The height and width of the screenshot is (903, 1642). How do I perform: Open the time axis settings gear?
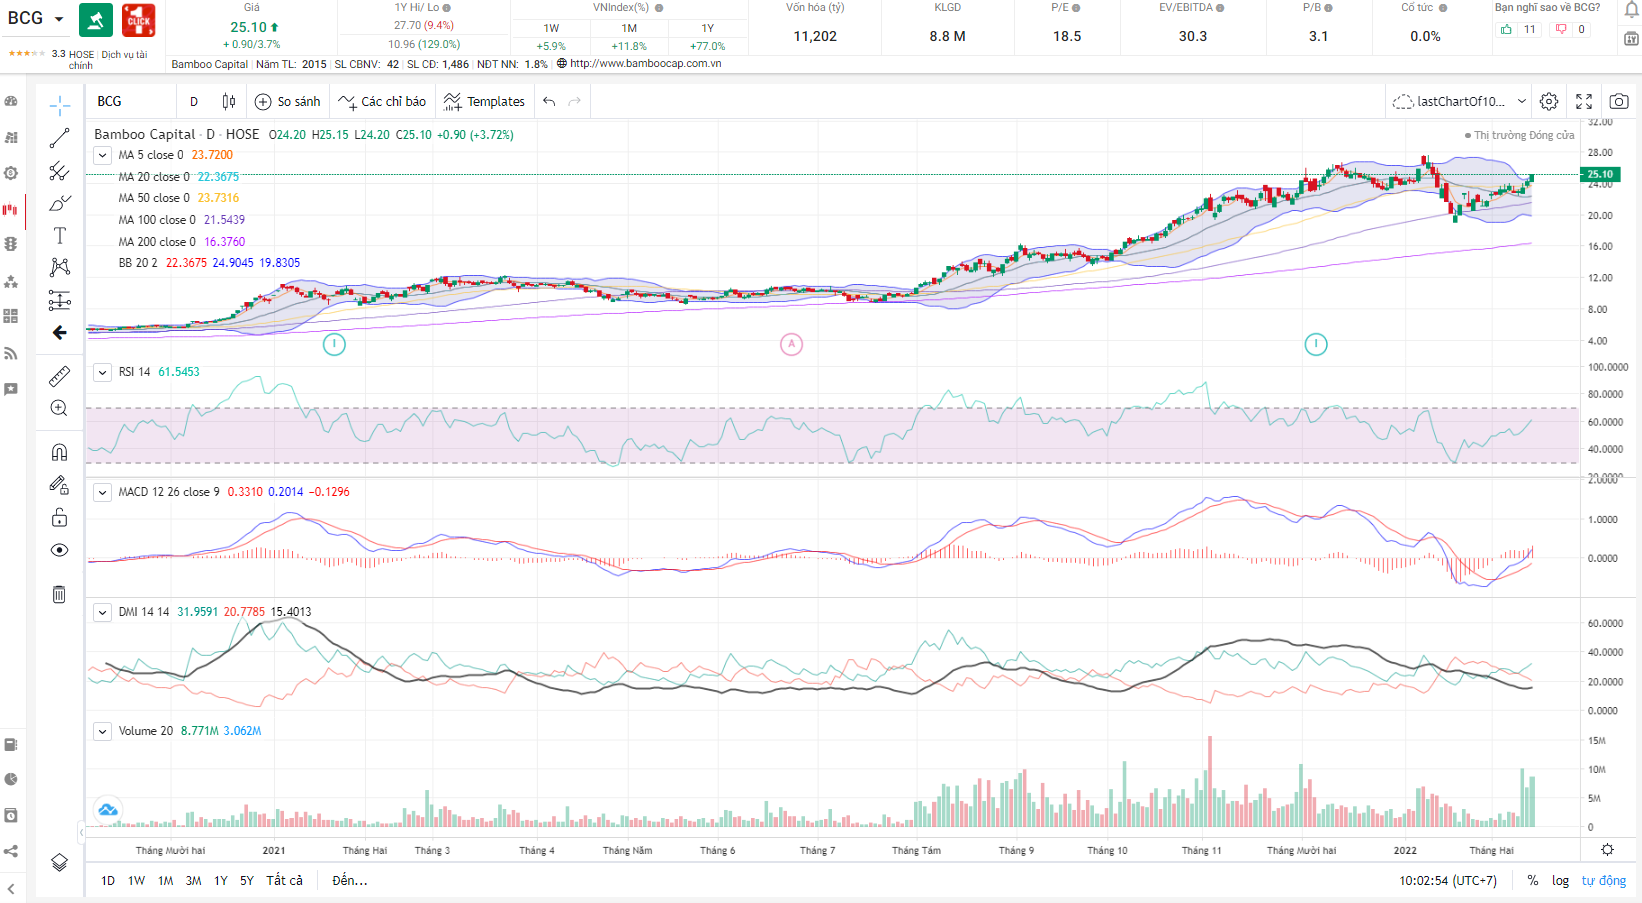click(1607, 850)
